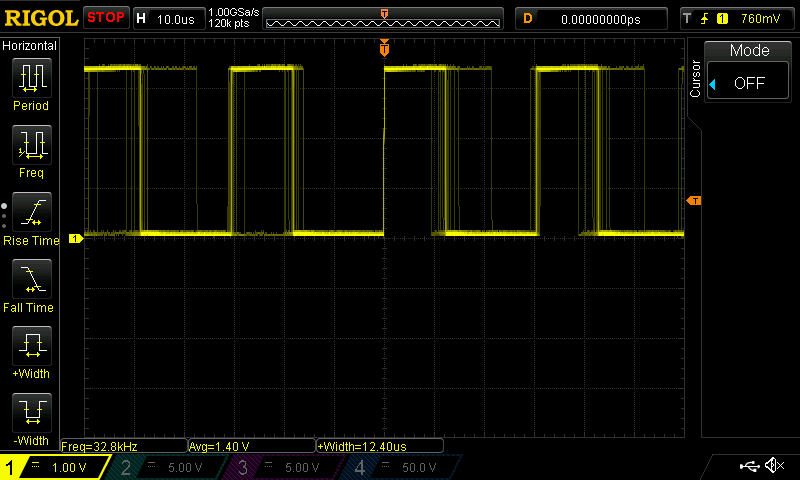Select the -Width measurement icon
The width and height of the screenshot is (800, 480).
[32, 412]
